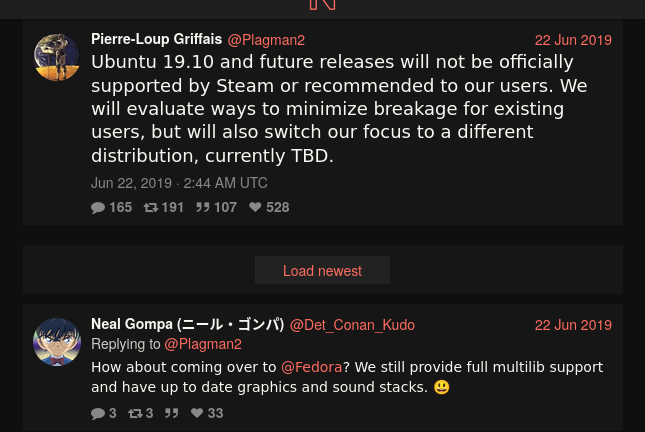The width and height of the screenshot is (645, 432).
Task: Follow the @Fedora mention link
Action: point(311,367)
